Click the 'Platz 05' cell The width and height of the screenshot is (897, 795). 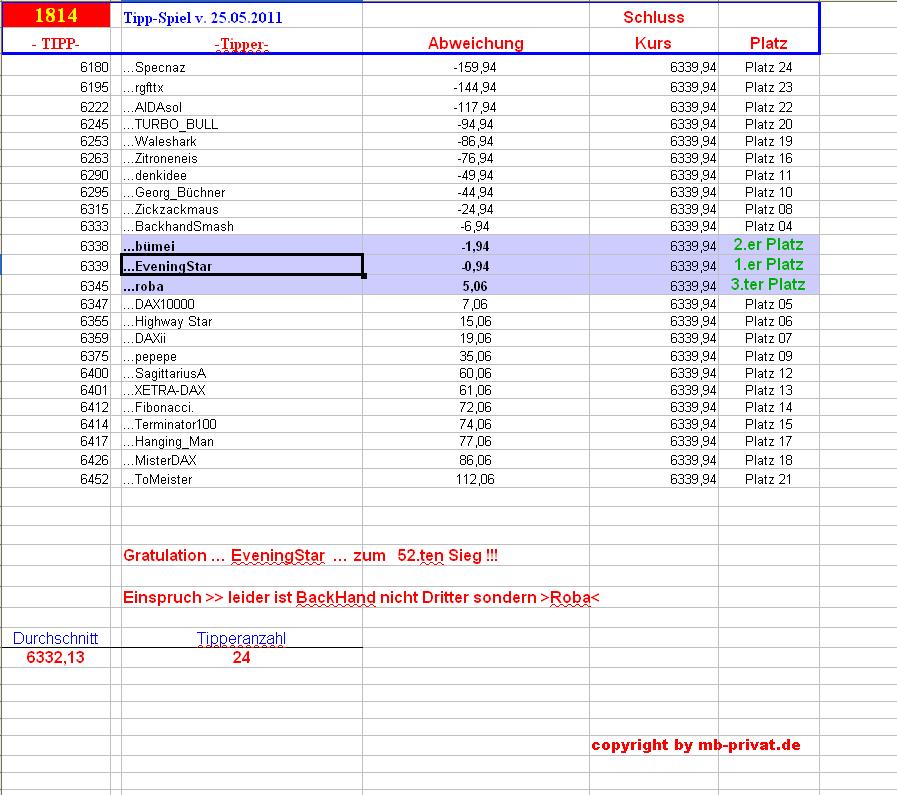click(768, 304)
